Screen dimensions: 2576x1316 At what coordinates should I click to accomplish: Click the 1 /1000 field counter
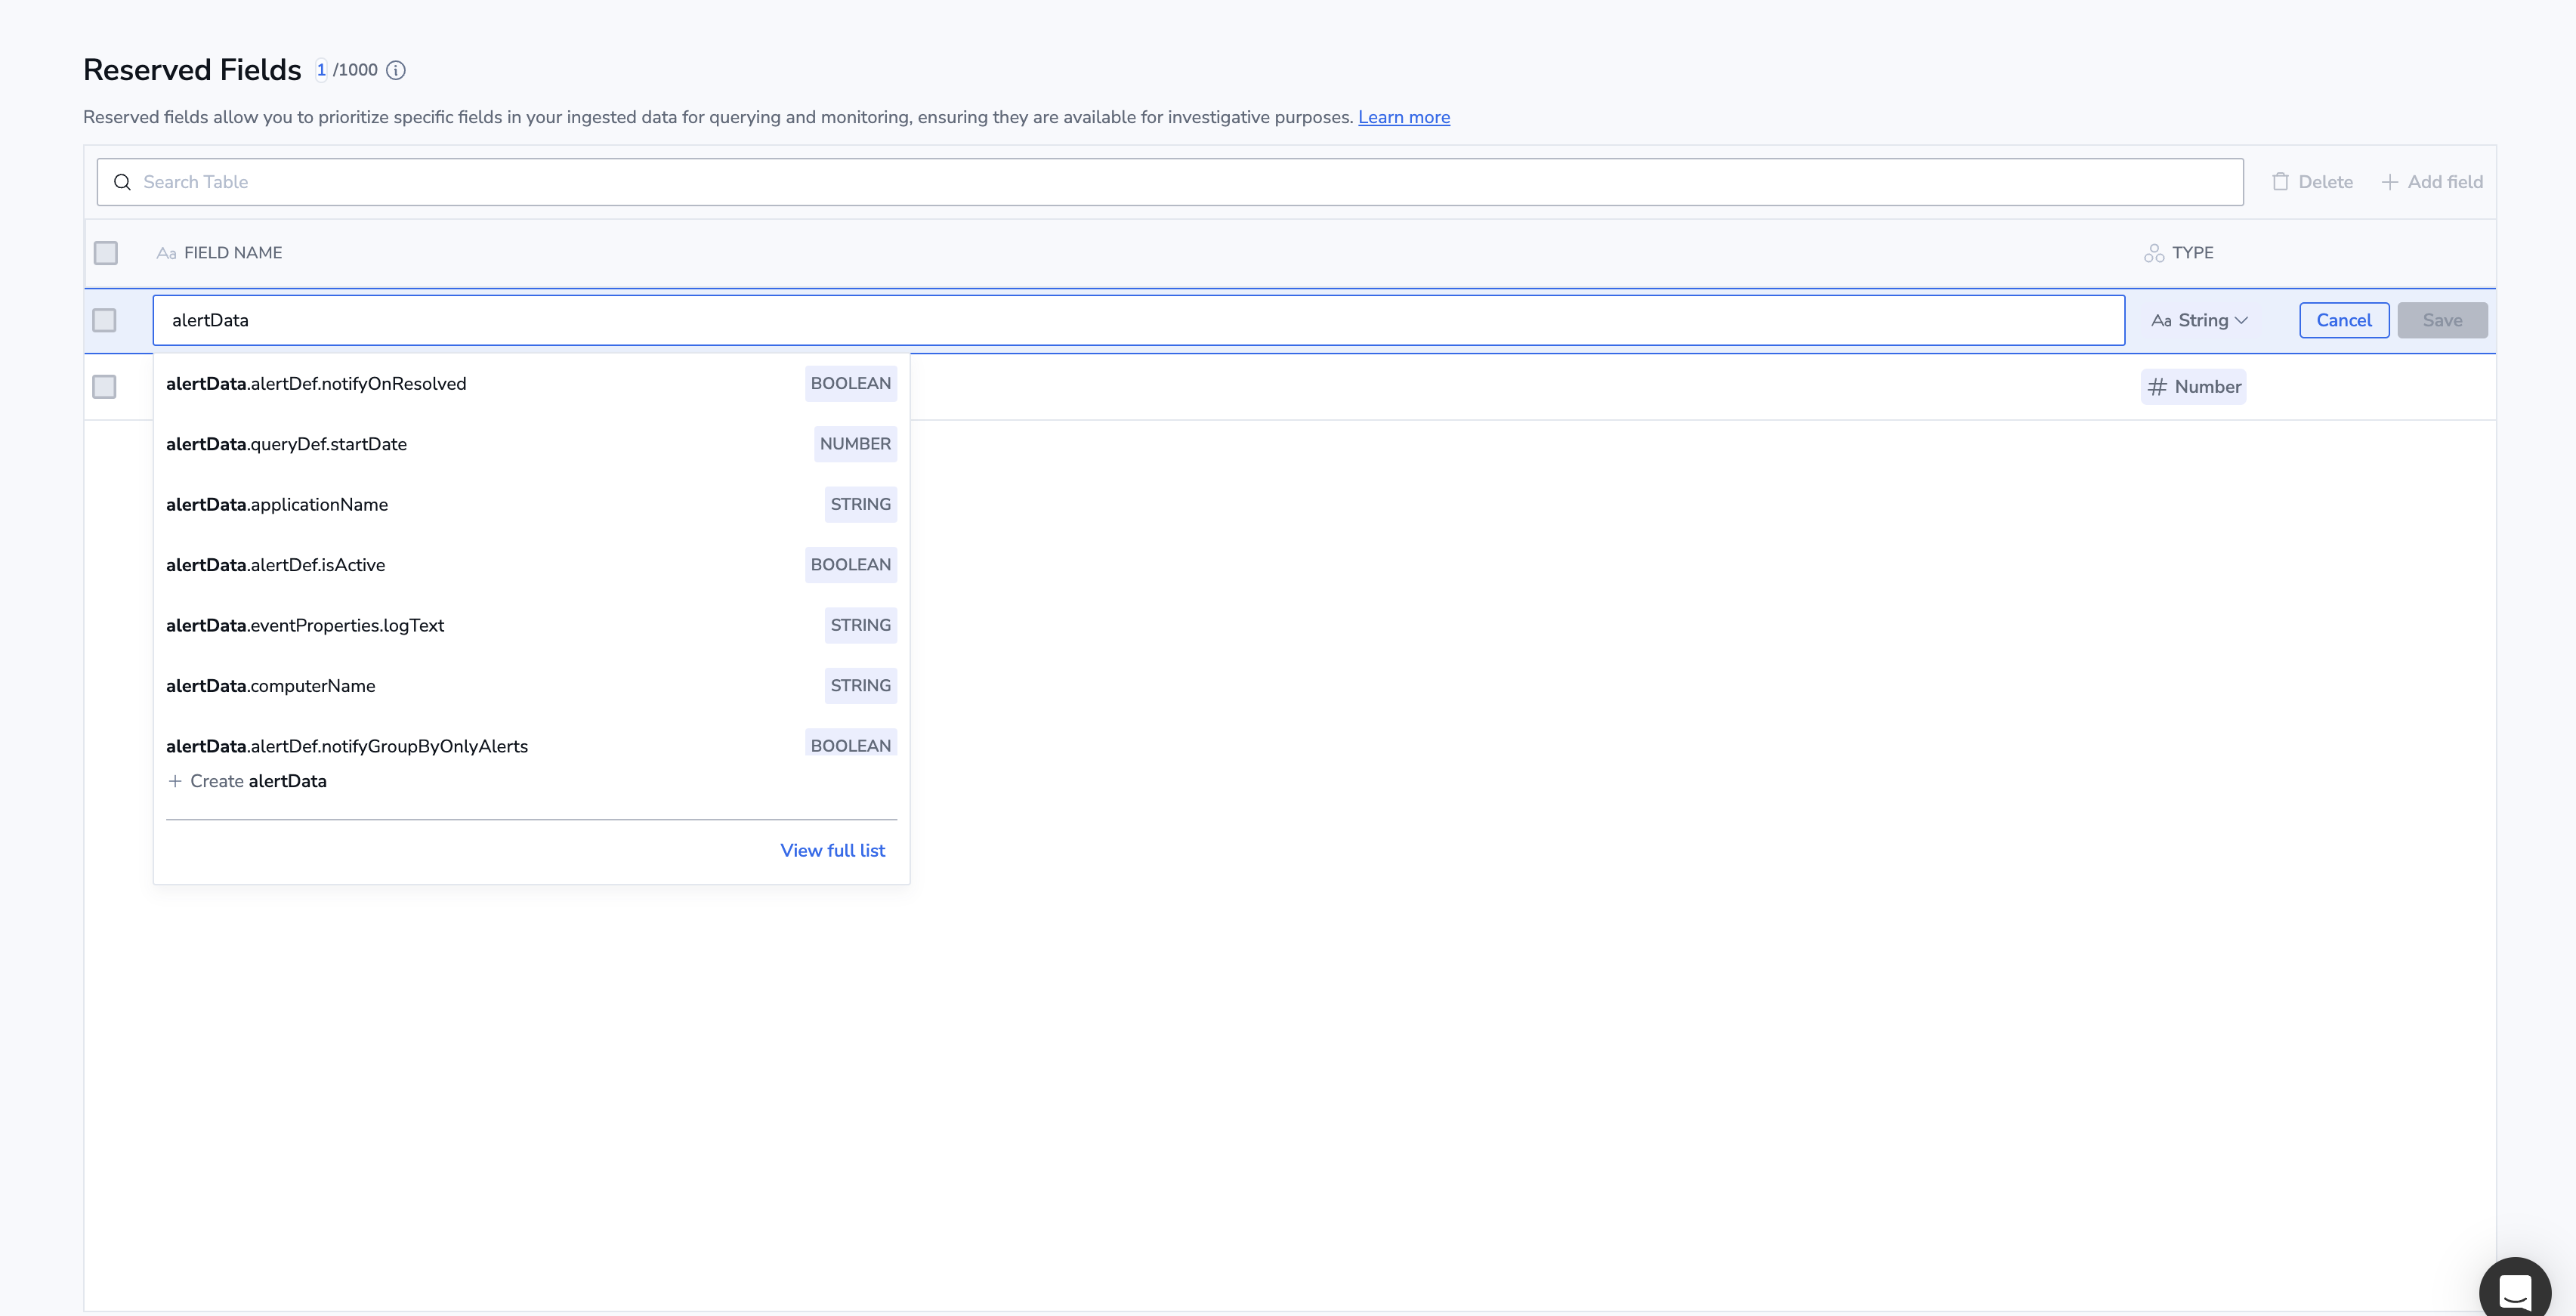pos(346,70)
